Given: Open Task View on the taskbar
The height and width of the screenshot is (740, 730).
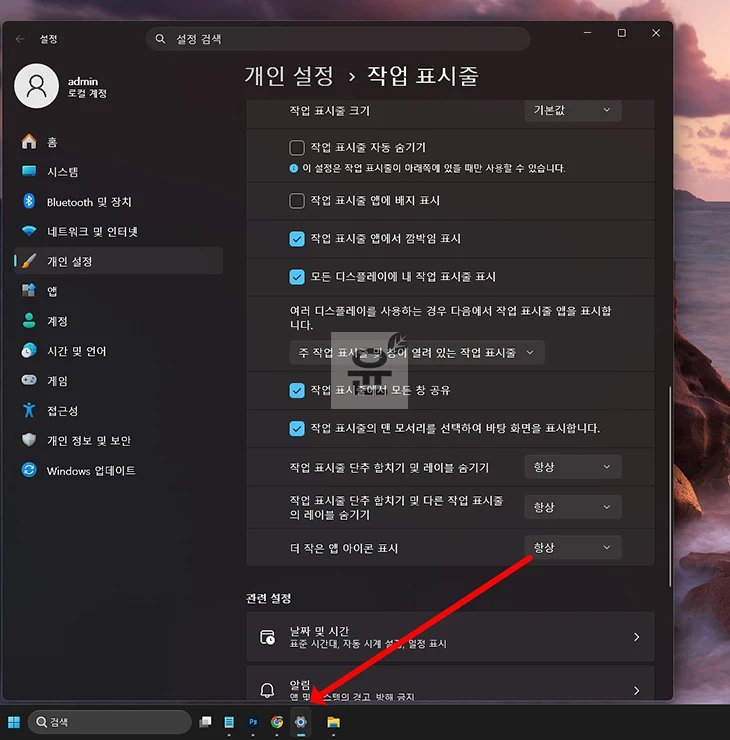Looking at the screenshot, I should (205, 722).
